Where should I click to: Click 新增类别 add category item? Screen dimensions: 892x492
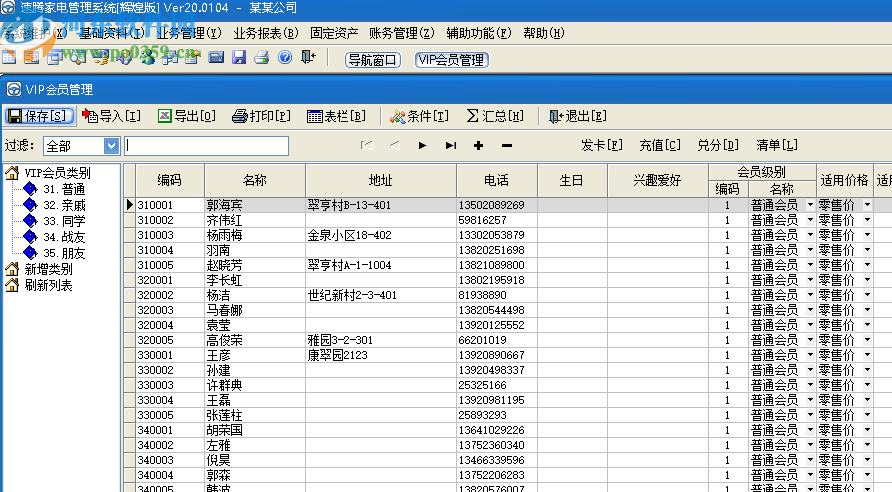pos(48,269)
